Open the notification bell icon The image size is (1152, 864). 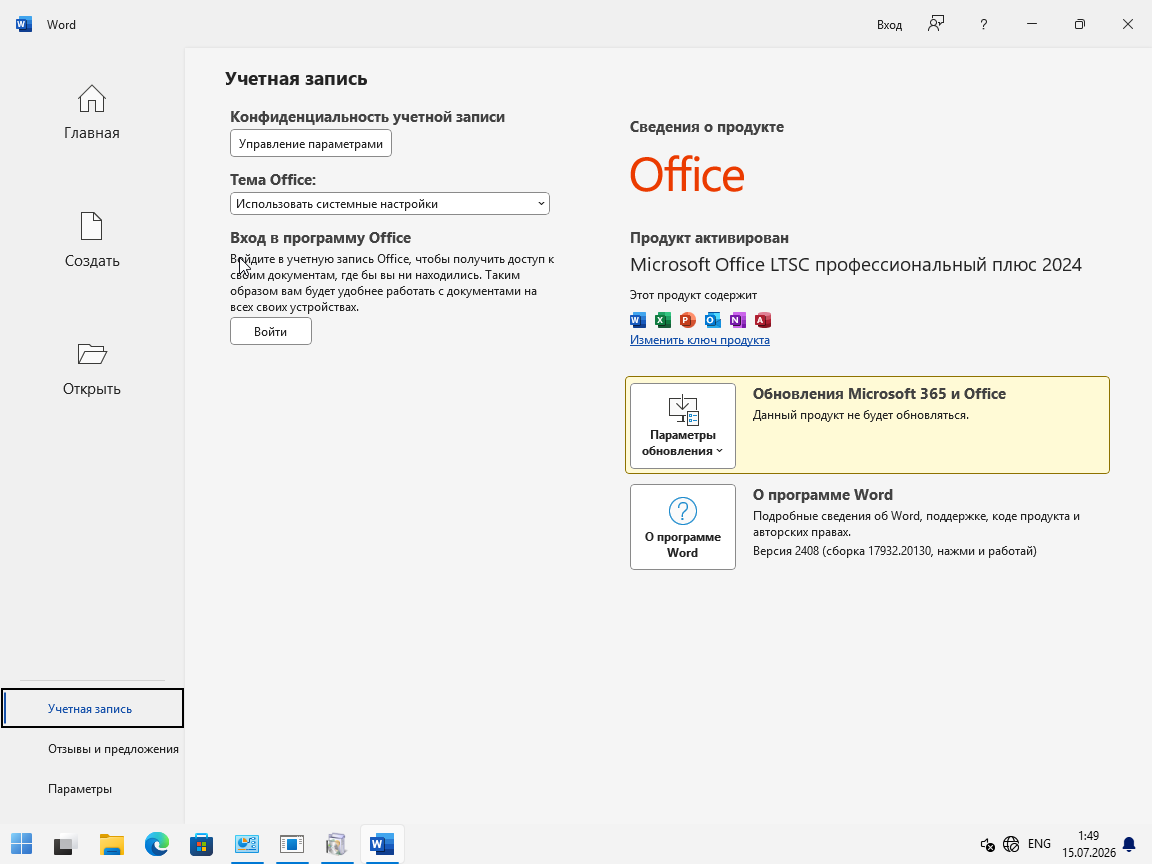pyautogui.click(x=1129, y=844)
